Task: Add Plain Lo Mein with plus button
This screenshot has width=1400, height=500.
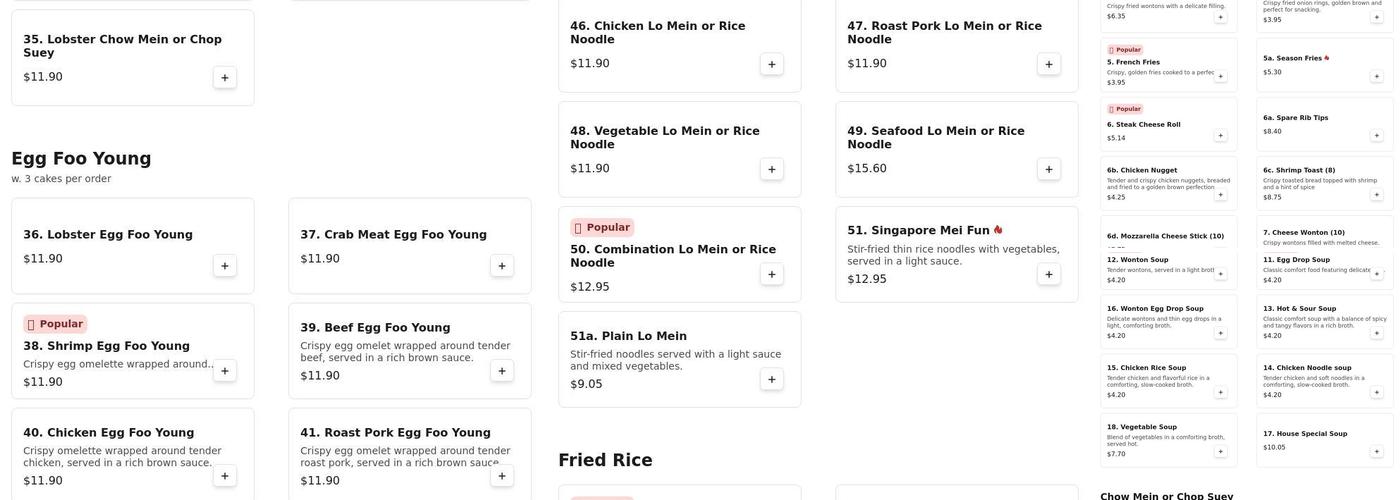Action: click(771, 379)
